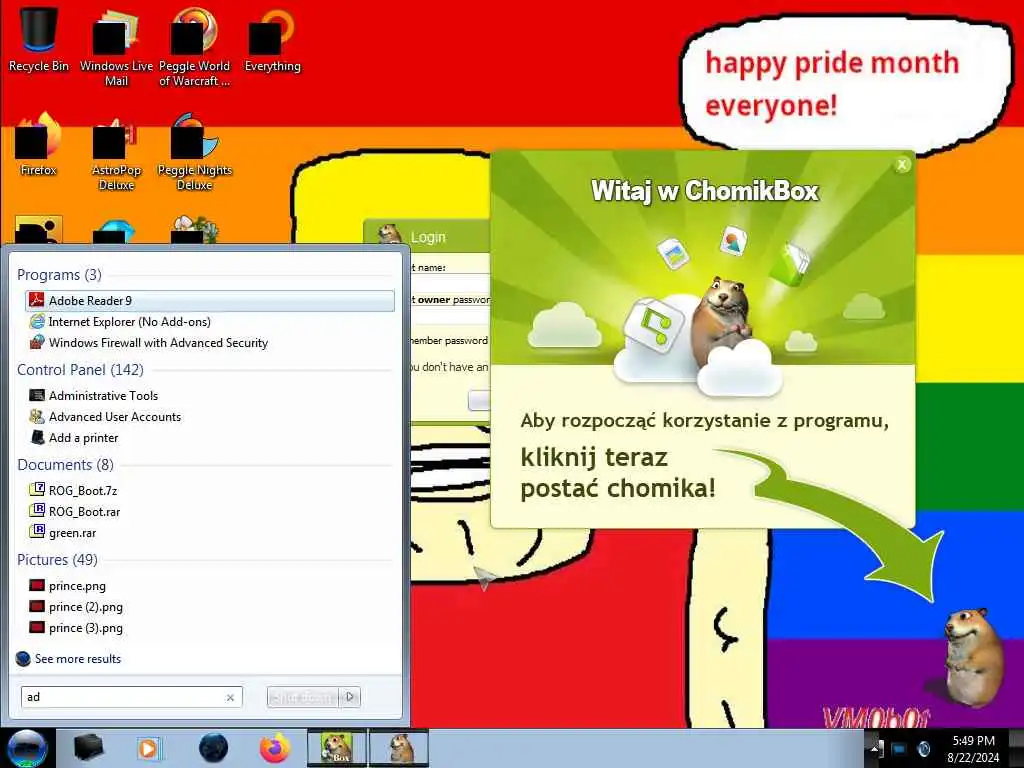Click the Login window title
Image resolution: width=1024 pixels, height=768 pixels.
click(x=428, y=237)
